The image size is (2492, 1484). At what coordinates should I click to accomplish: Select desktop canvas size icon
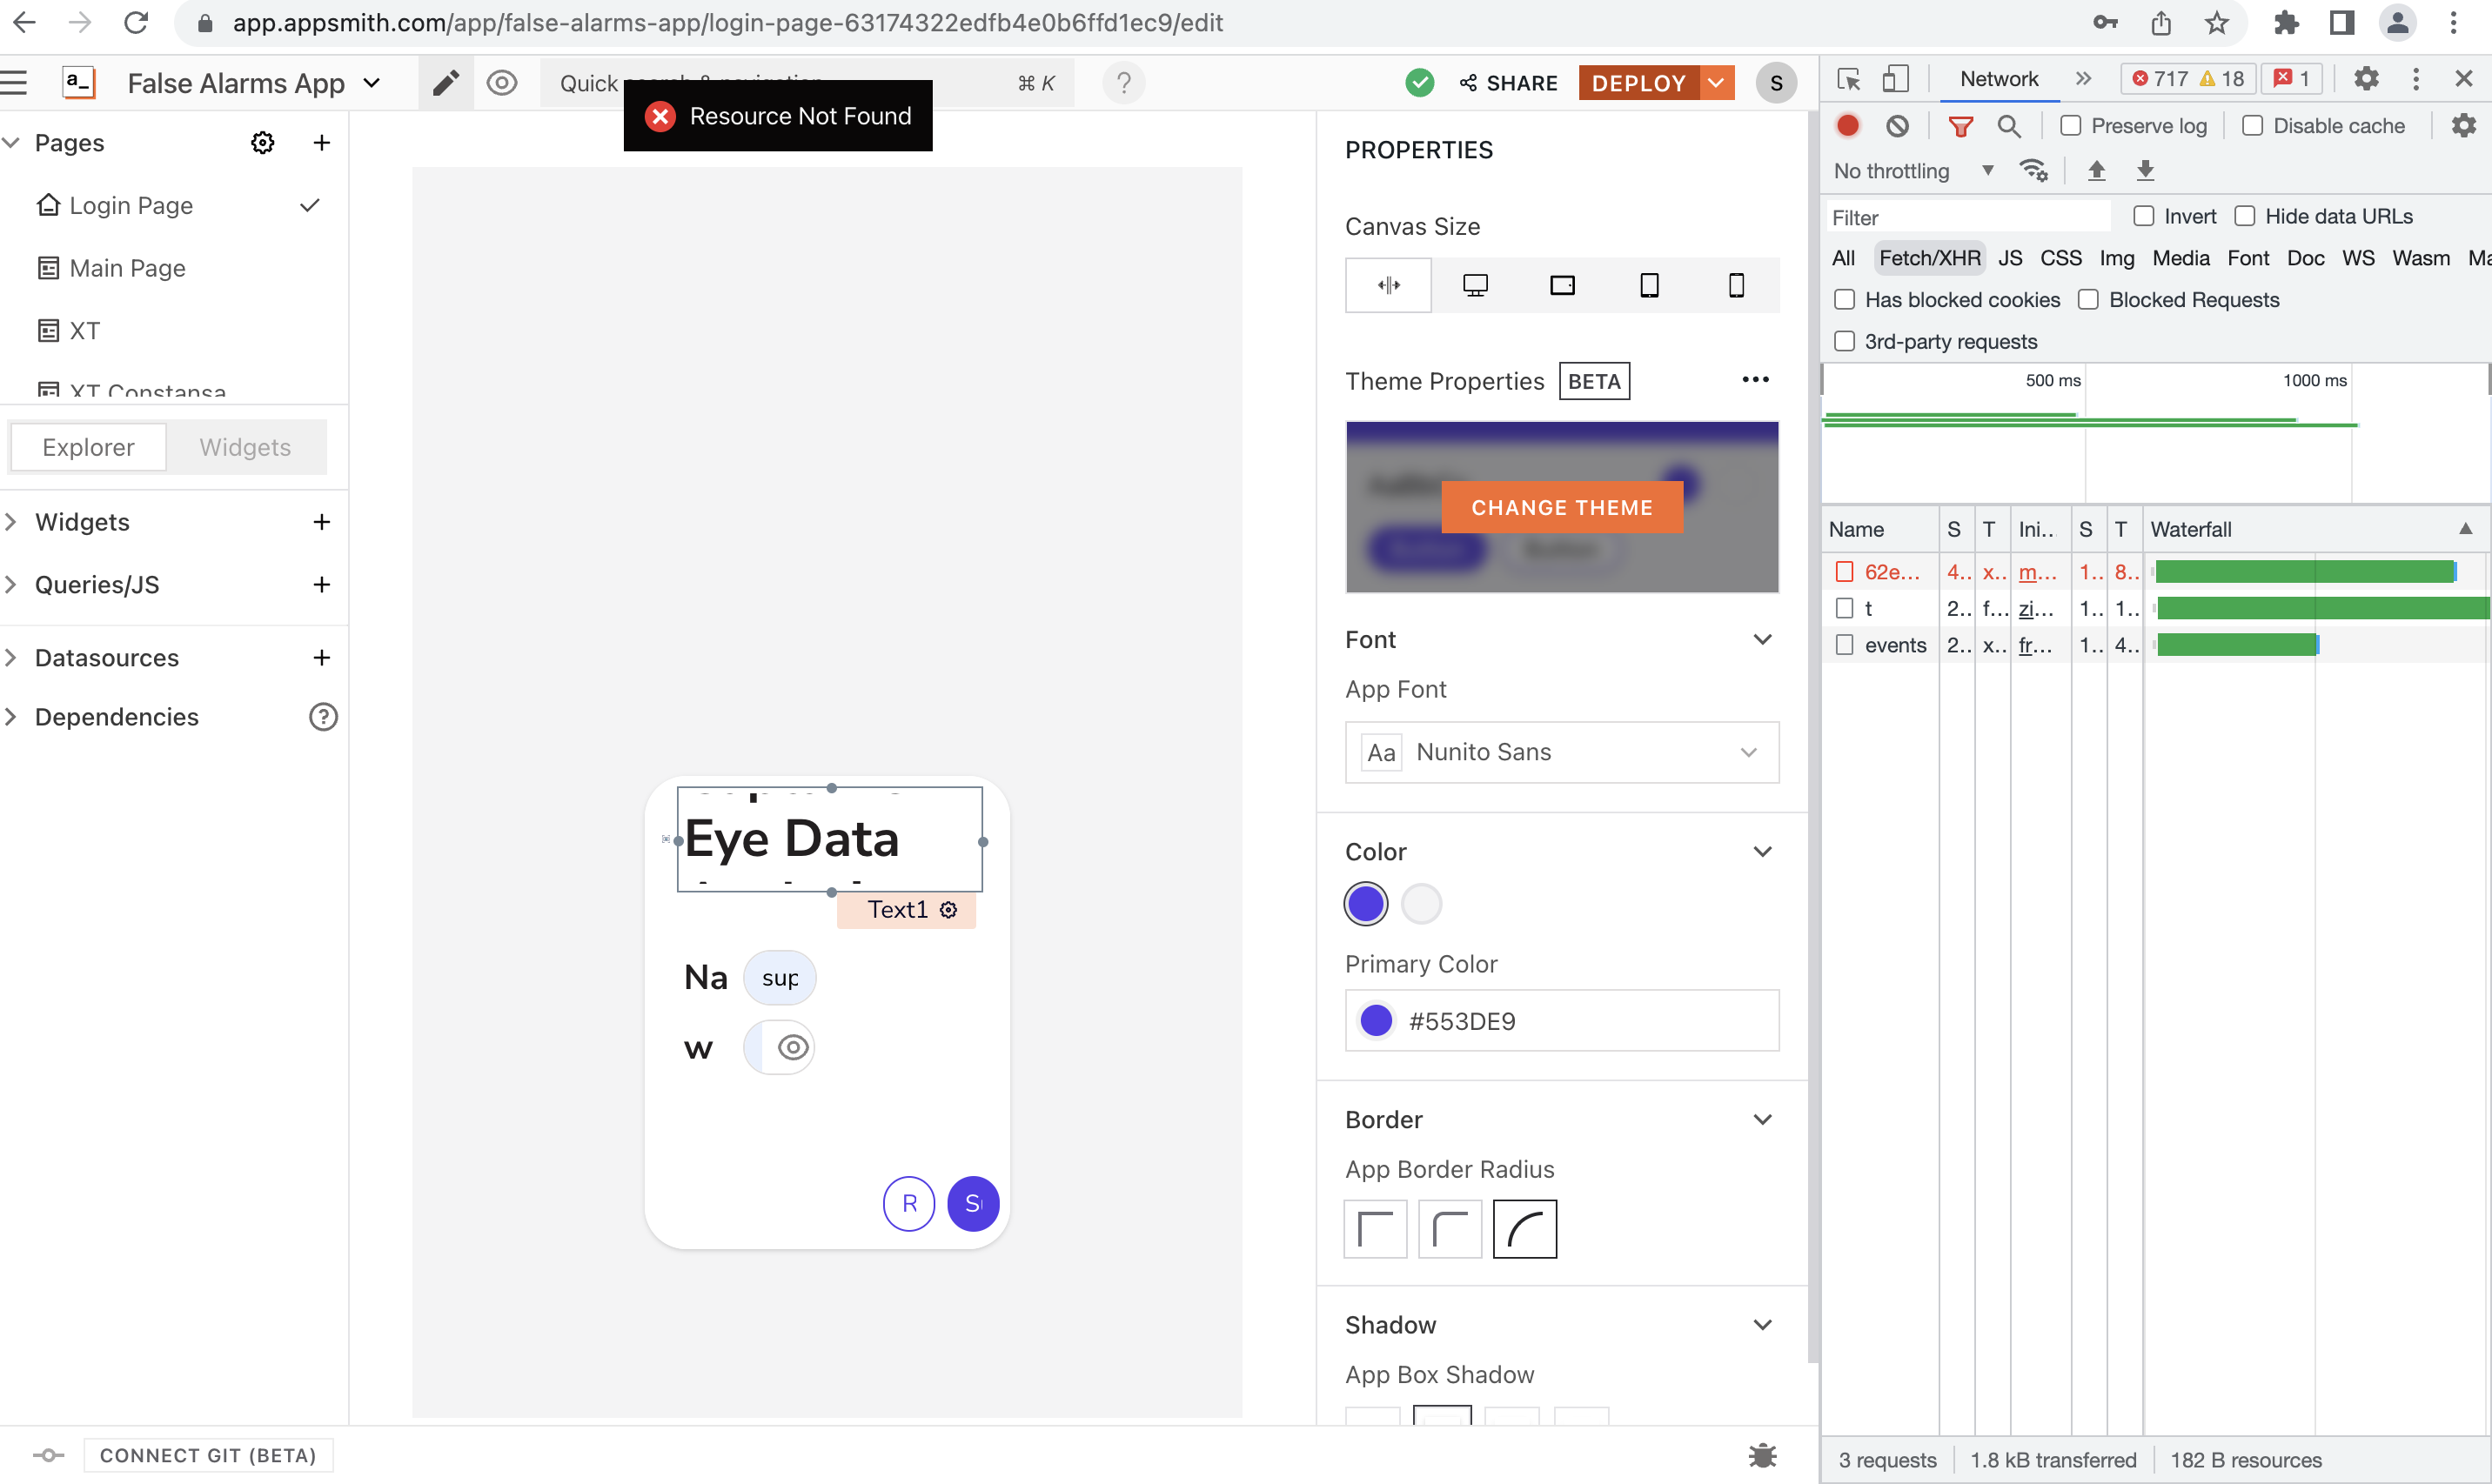click(x=1475, y=285)
